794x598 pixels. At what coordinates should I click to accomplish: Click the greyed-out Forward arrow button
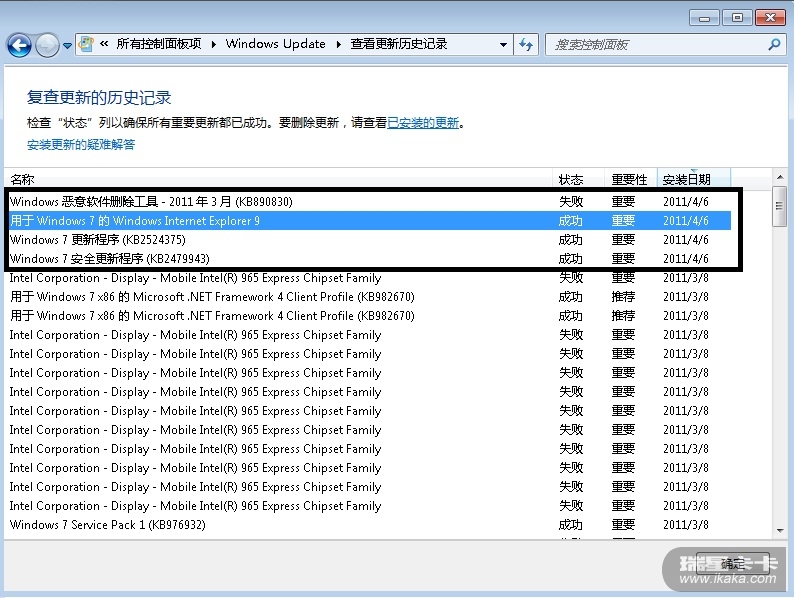pyautogui.click(x=48, y=46)
